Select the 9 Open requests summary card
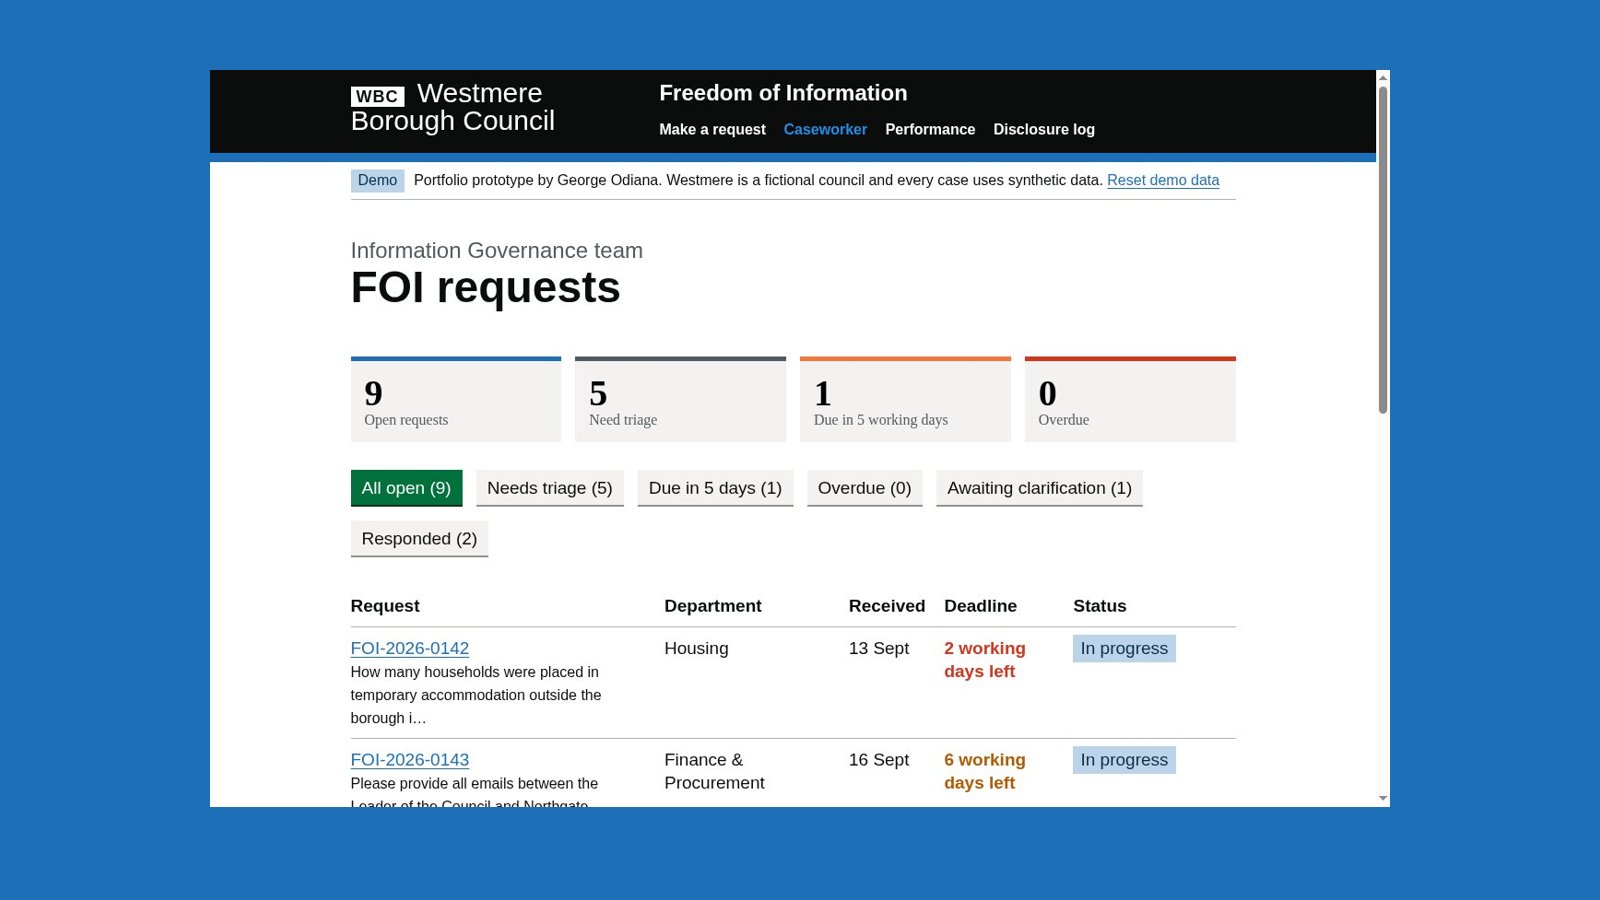The width and height of the screenshot is (1600, 900). pyautogui.click(x=456, y=399)
